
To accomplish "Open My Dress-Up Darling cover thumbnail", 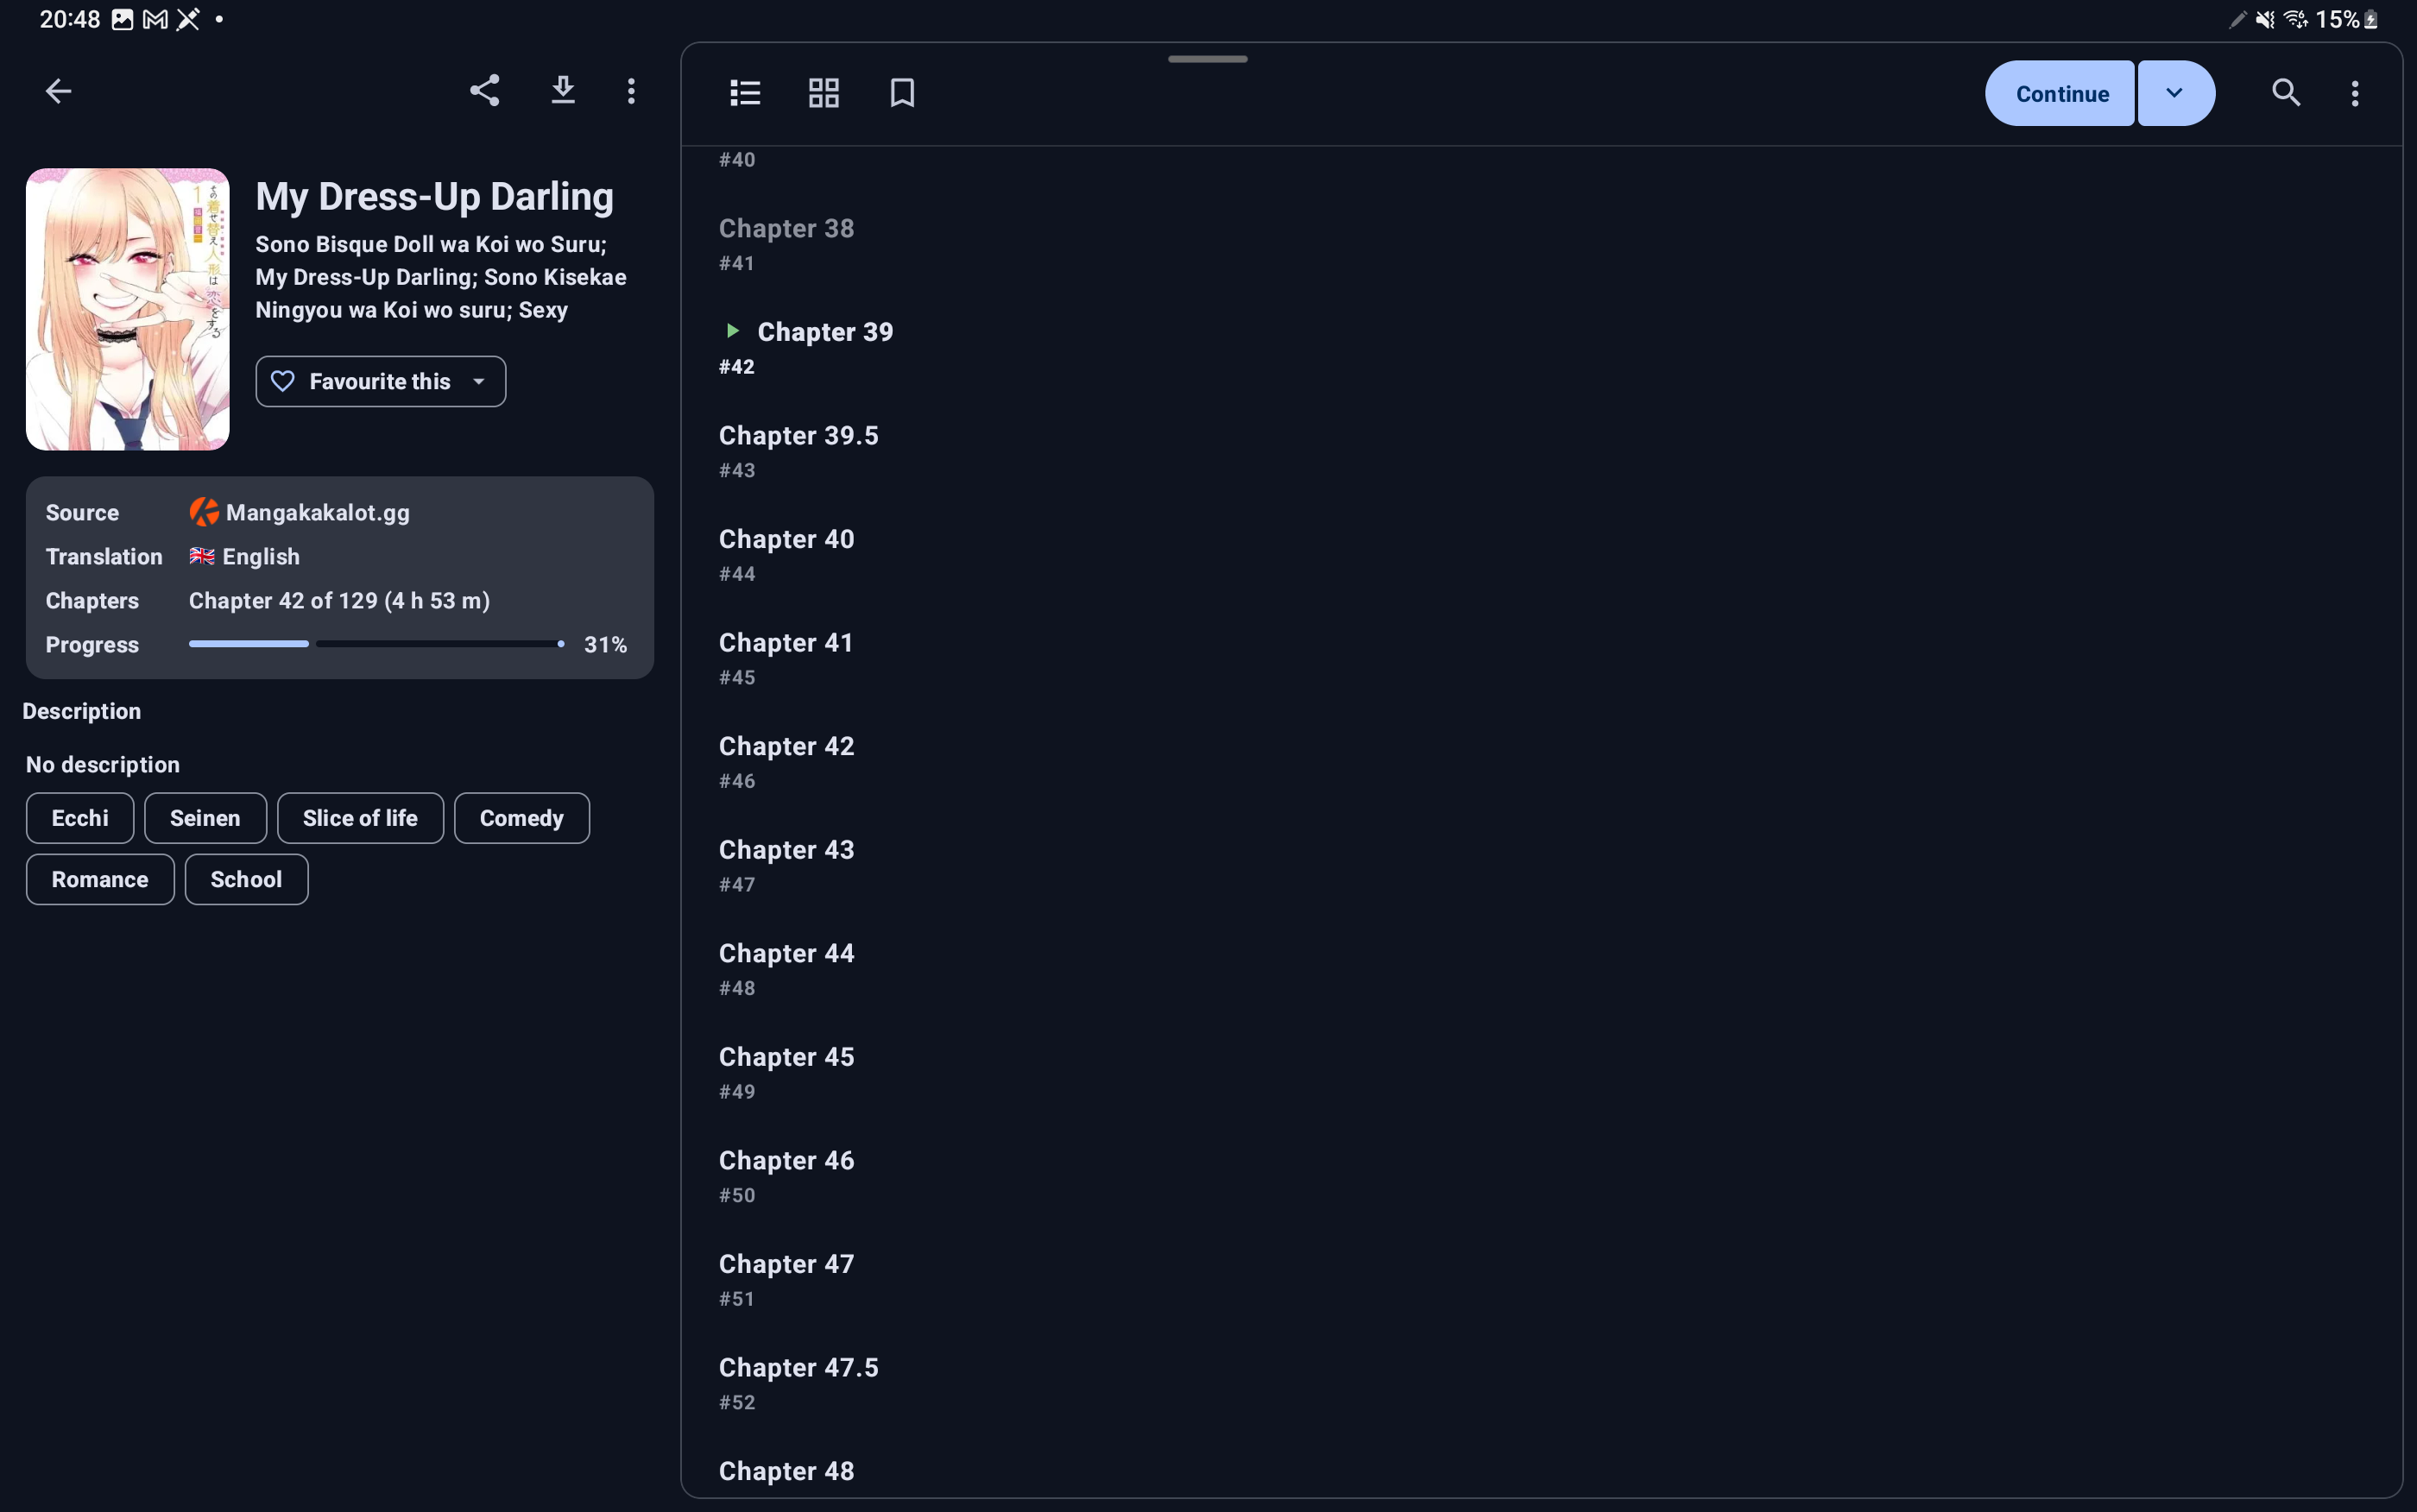I will pyautogui.click(x=128, y=309).
